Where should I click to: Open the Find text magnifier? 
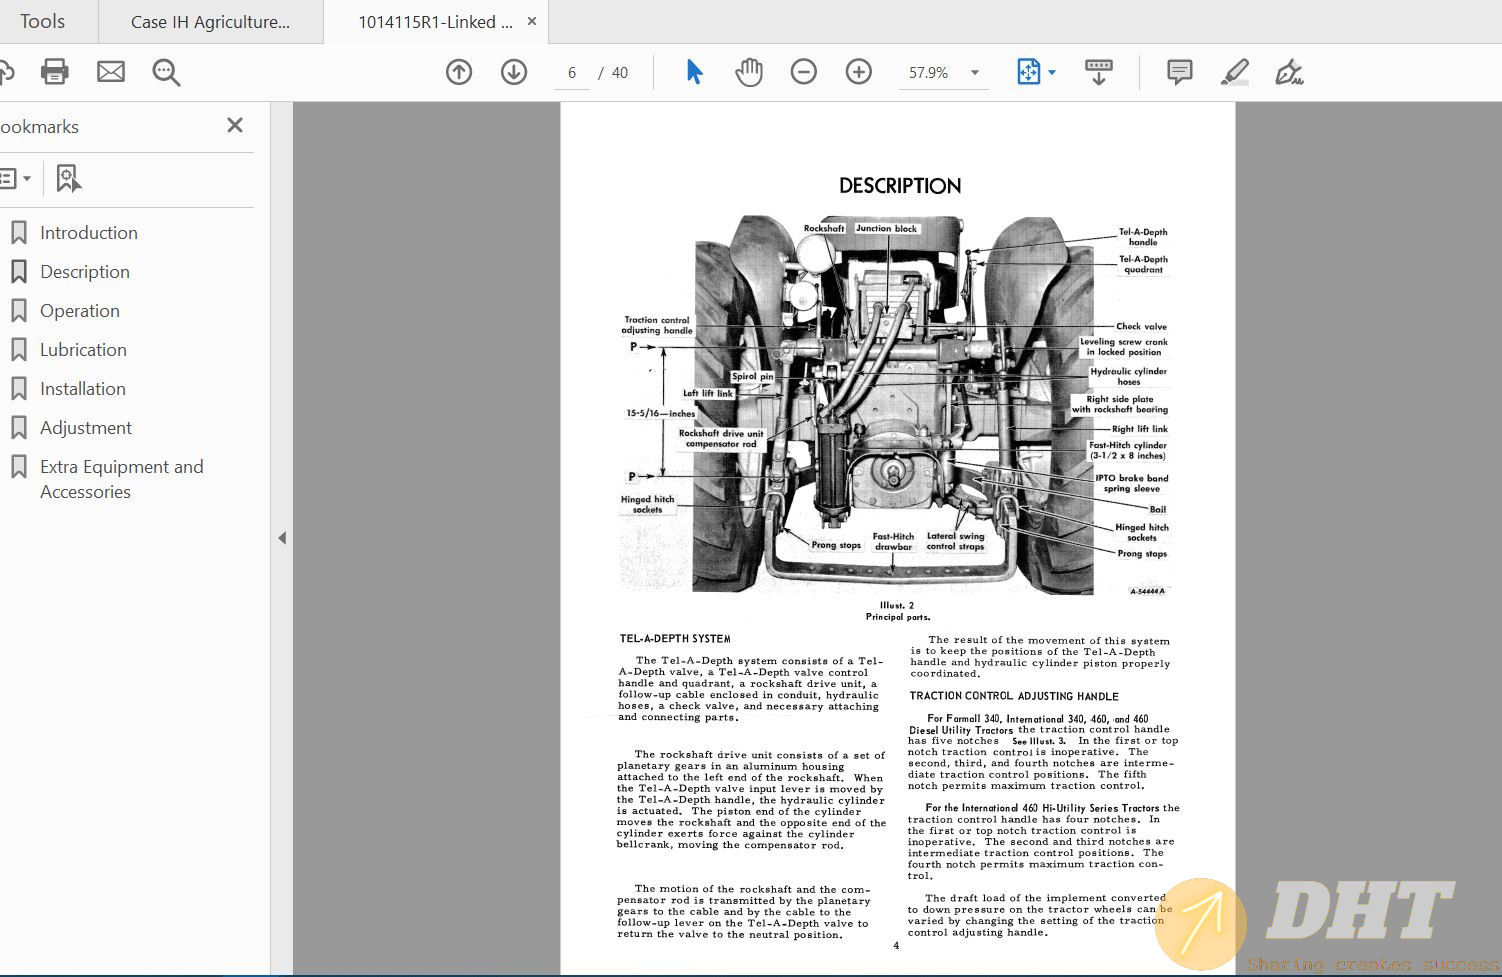(166, 72)
